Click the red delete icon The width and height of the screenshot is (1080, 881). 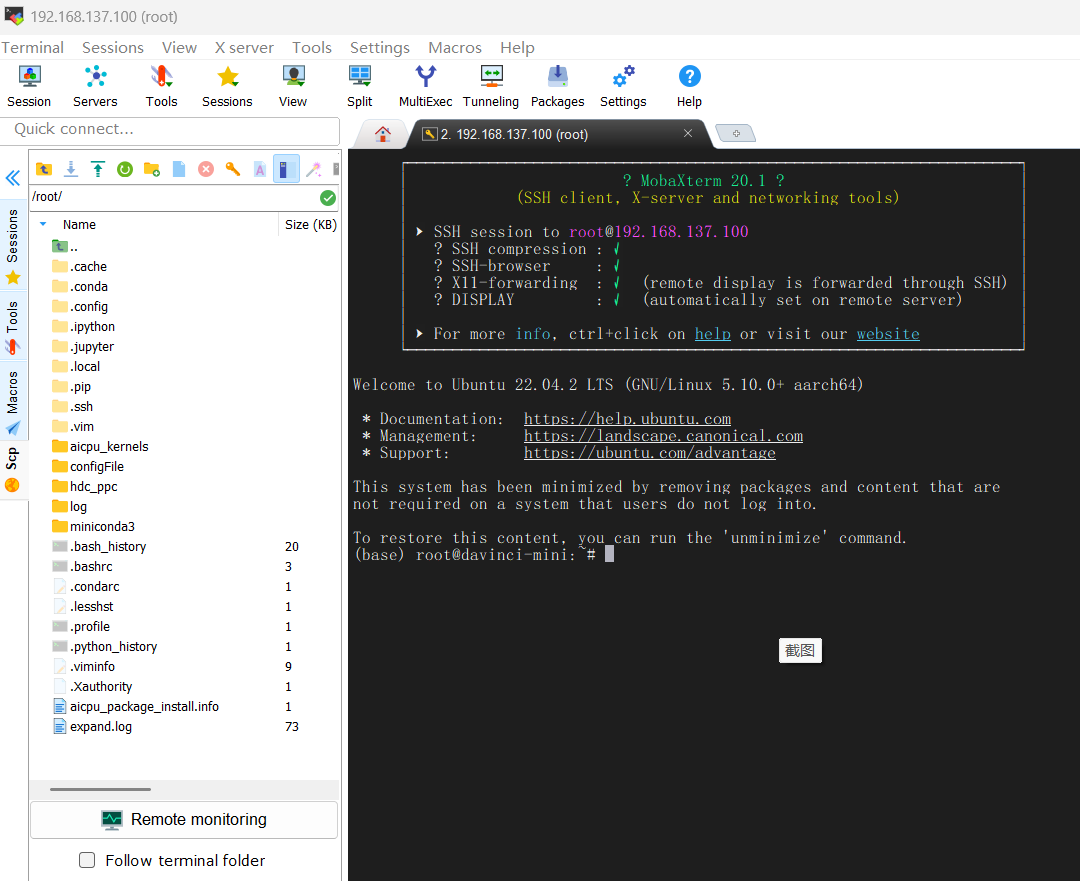point(206,169)
